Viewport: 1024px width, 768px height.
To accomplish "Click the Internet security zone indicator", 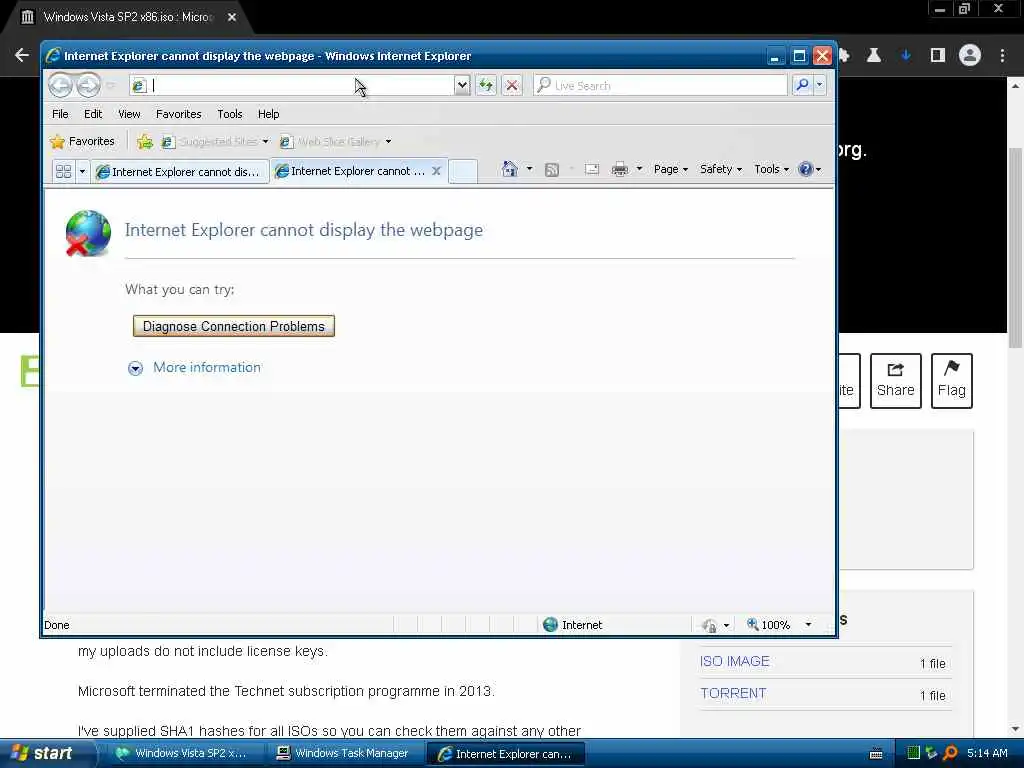I will pyautogui.click(x=573, y=625).
